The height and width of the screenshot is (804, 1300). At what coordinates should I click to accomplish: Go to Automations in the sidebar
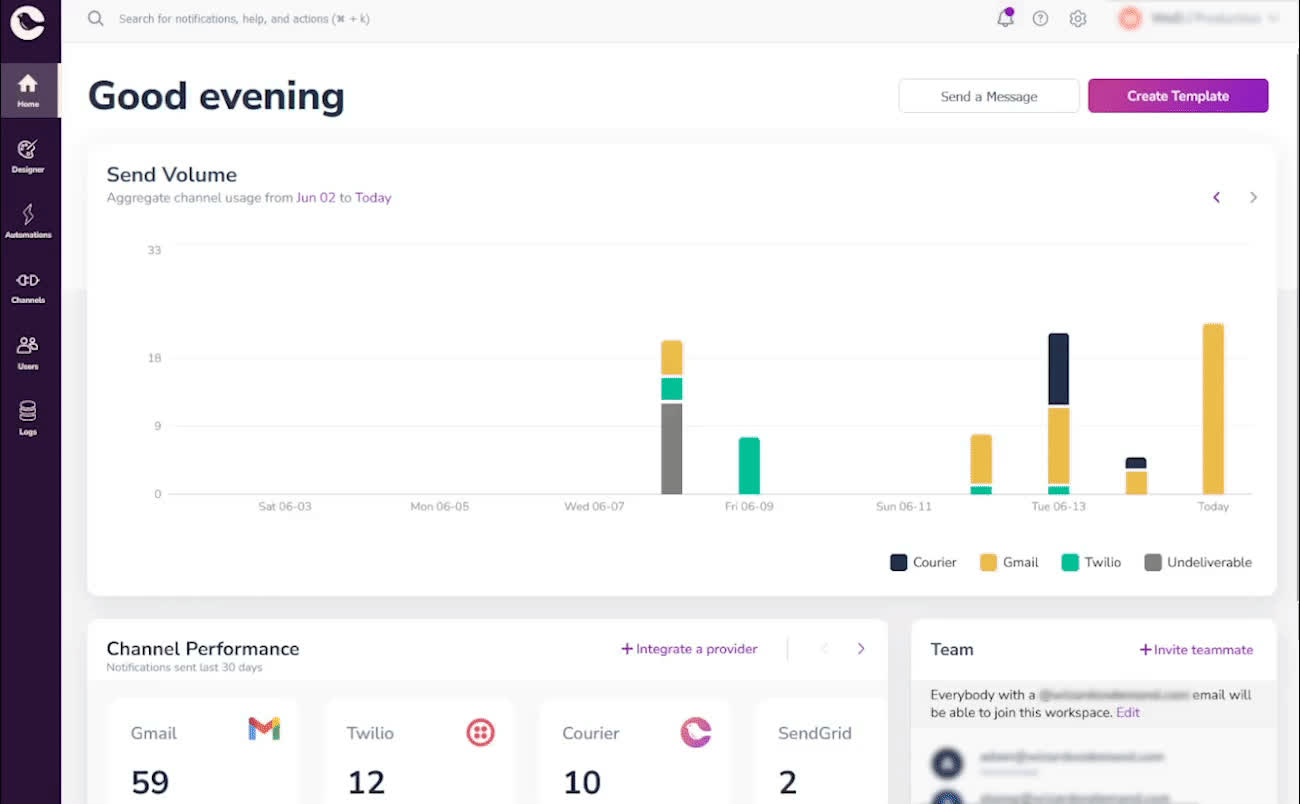click(28, 221)
